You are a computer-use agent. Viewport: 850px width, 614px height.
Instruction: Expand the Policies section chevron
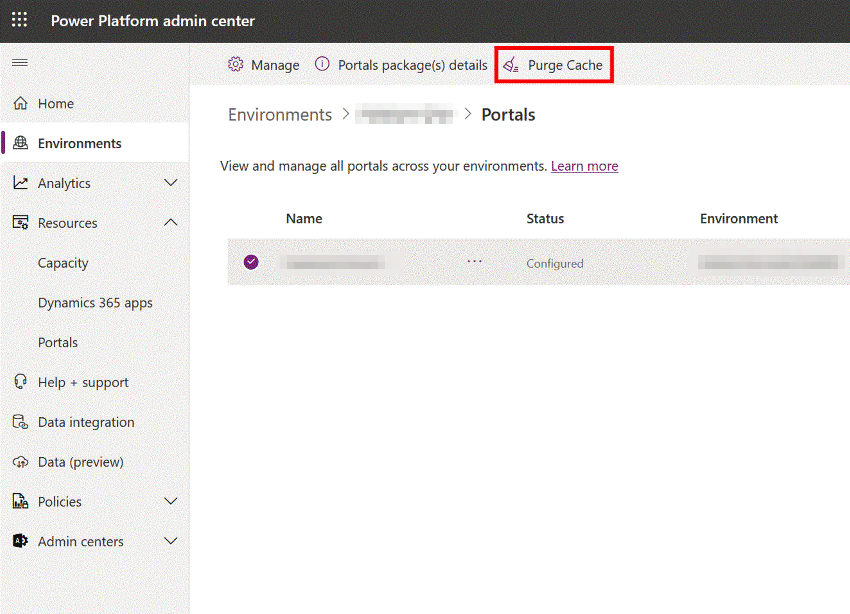(171, 502)
